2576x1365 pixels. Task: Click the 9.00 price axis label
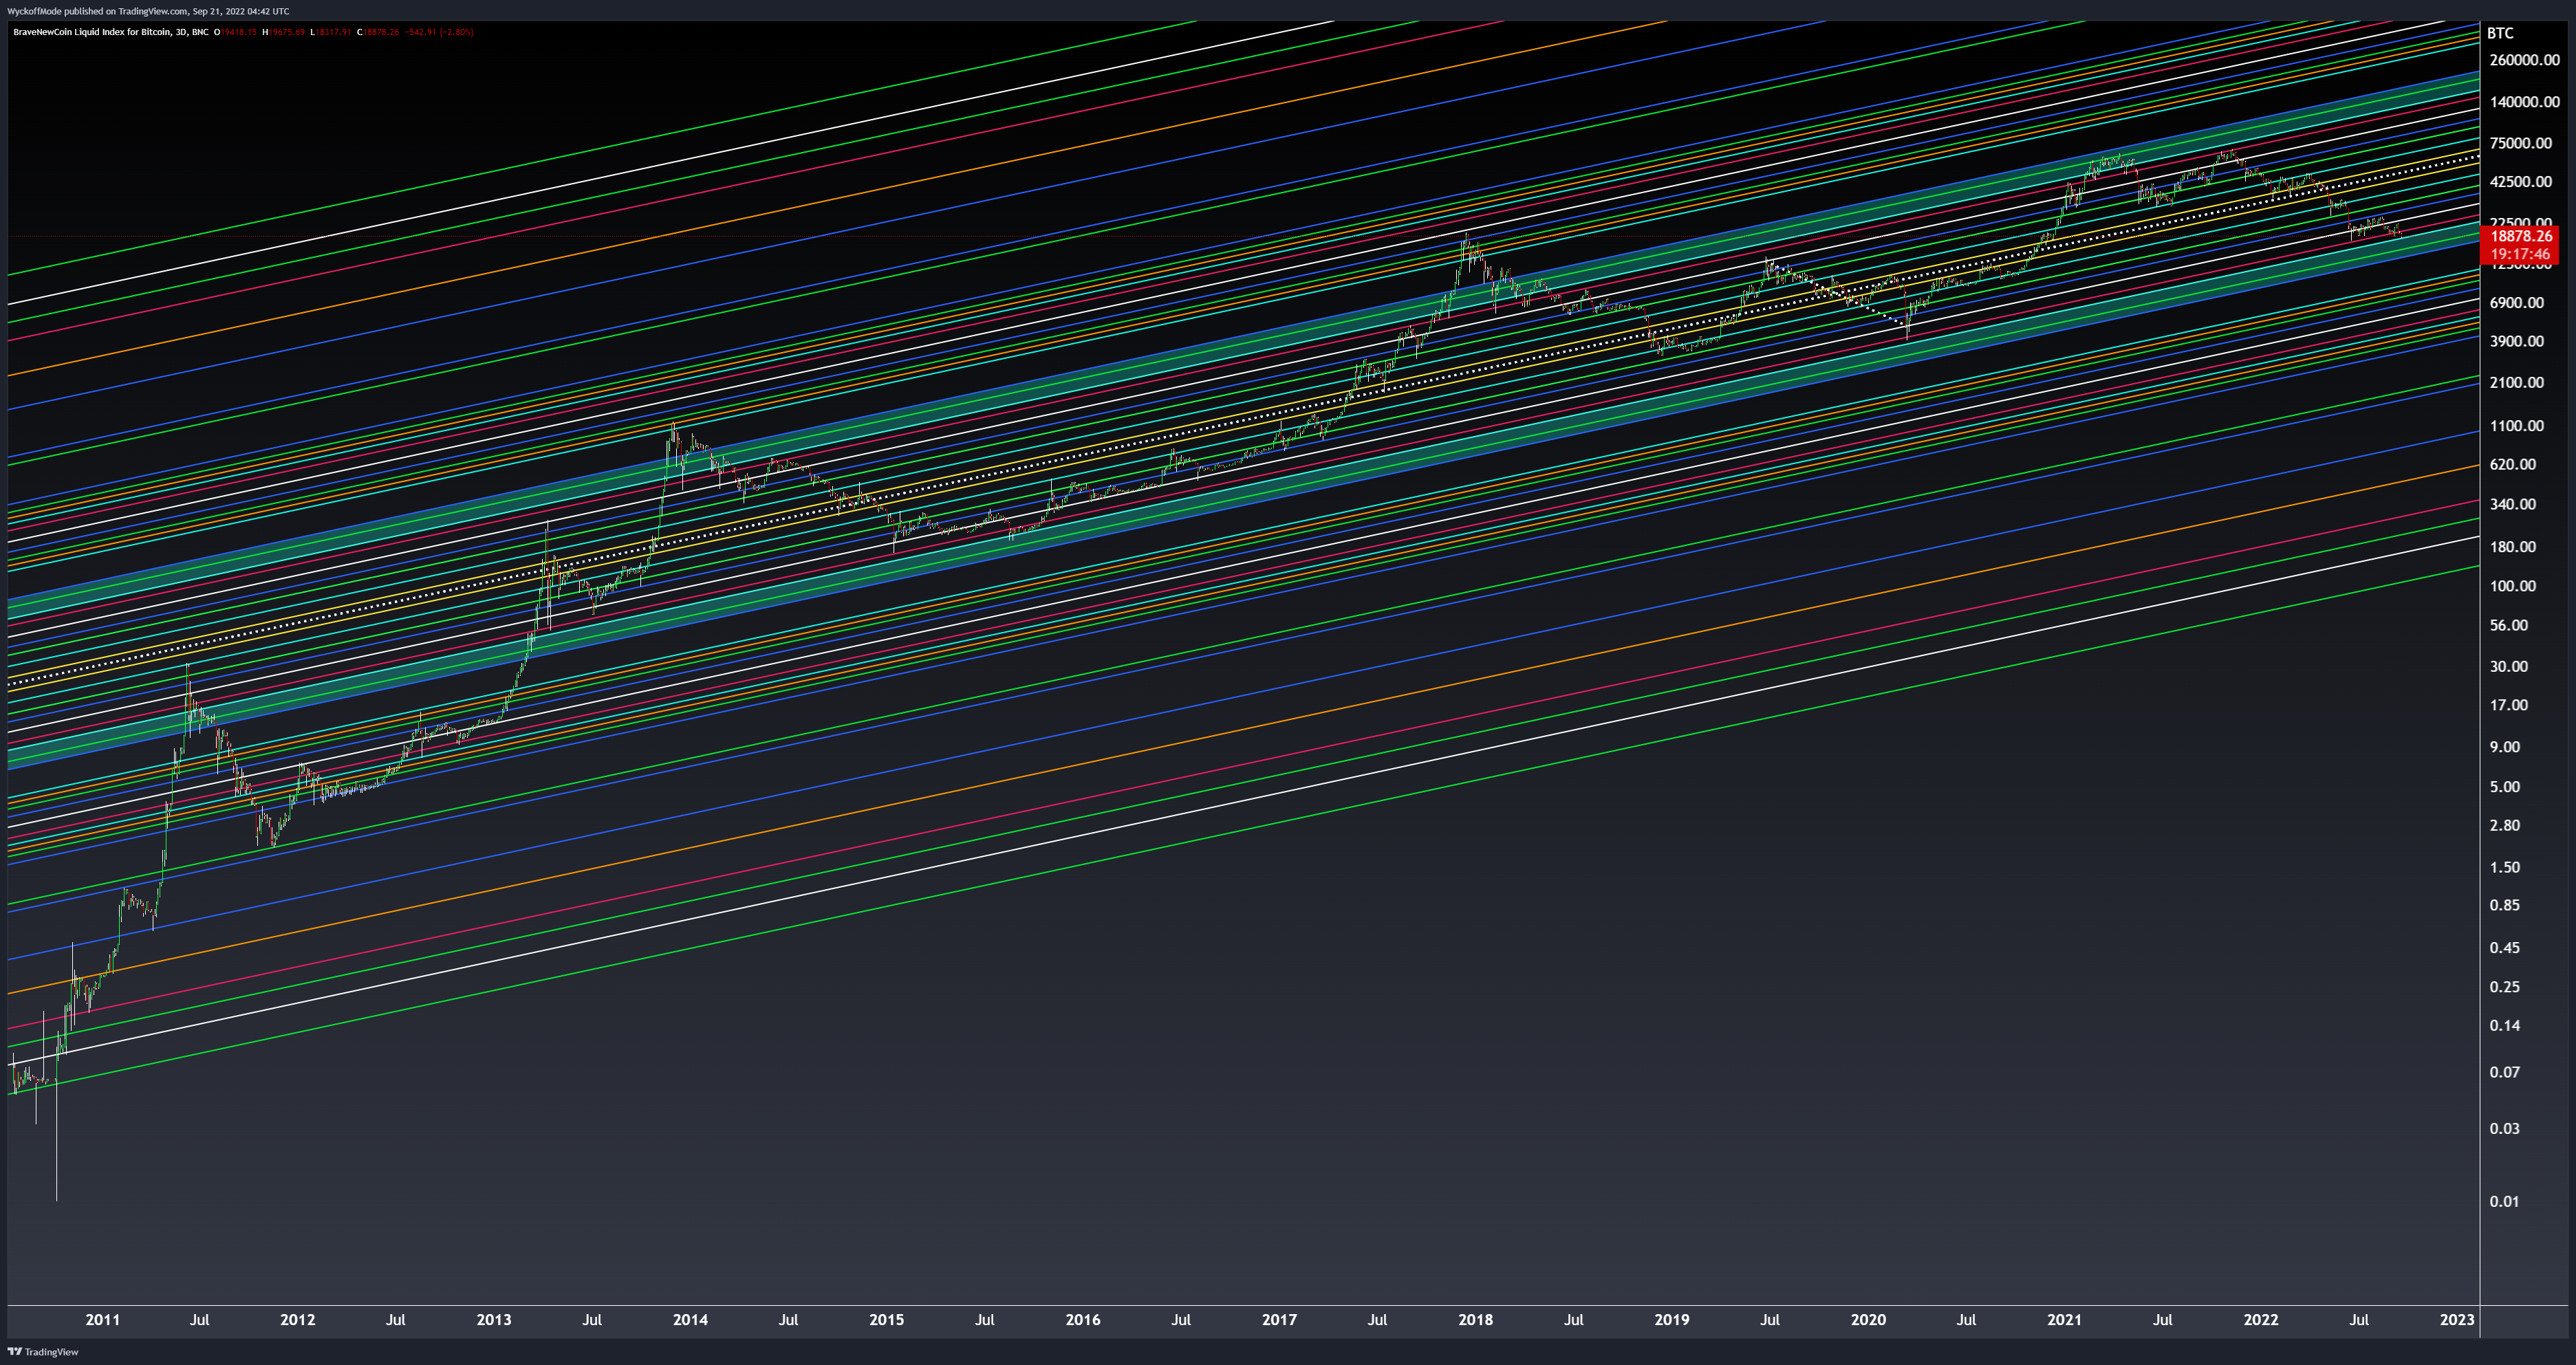(2504, 747)
